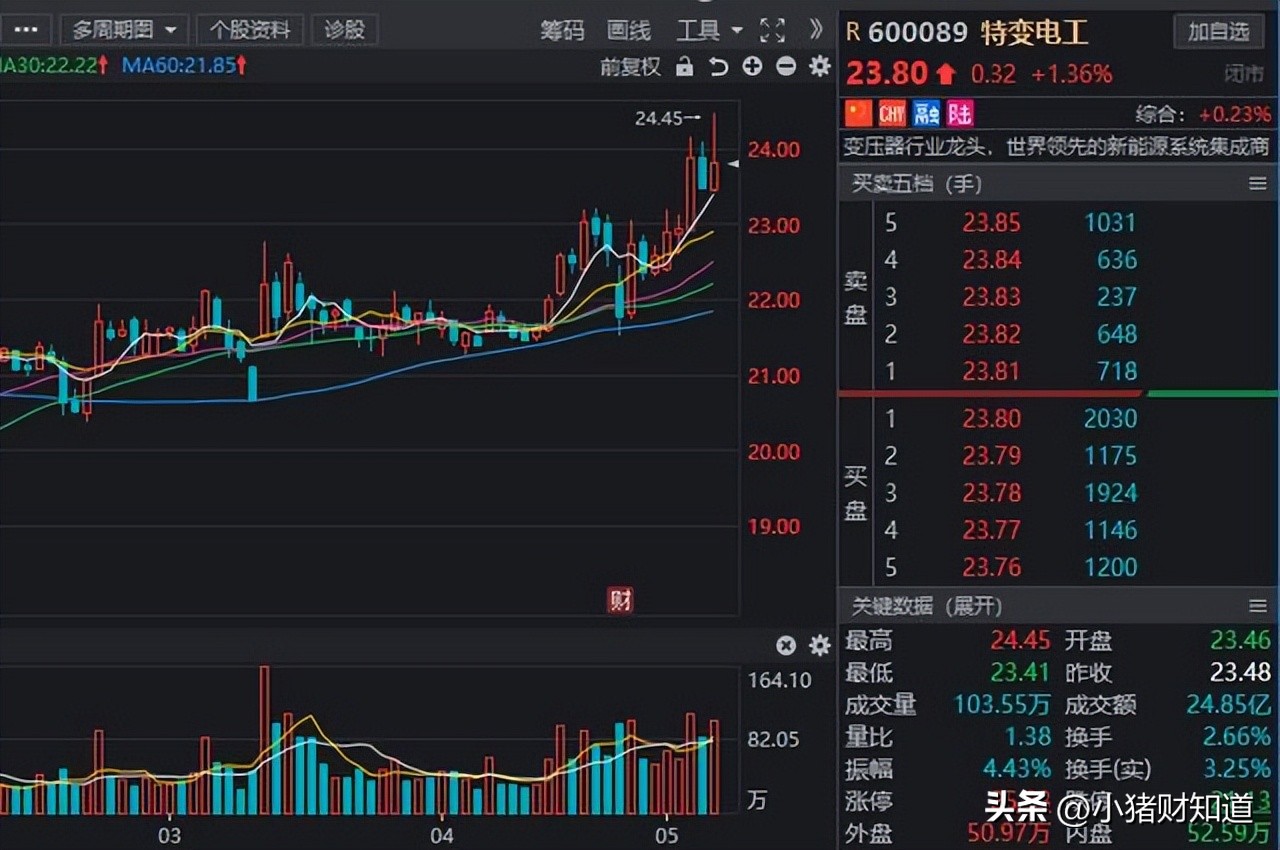Toggle the 诊股 diagnosis feature

tap(344, 29)
